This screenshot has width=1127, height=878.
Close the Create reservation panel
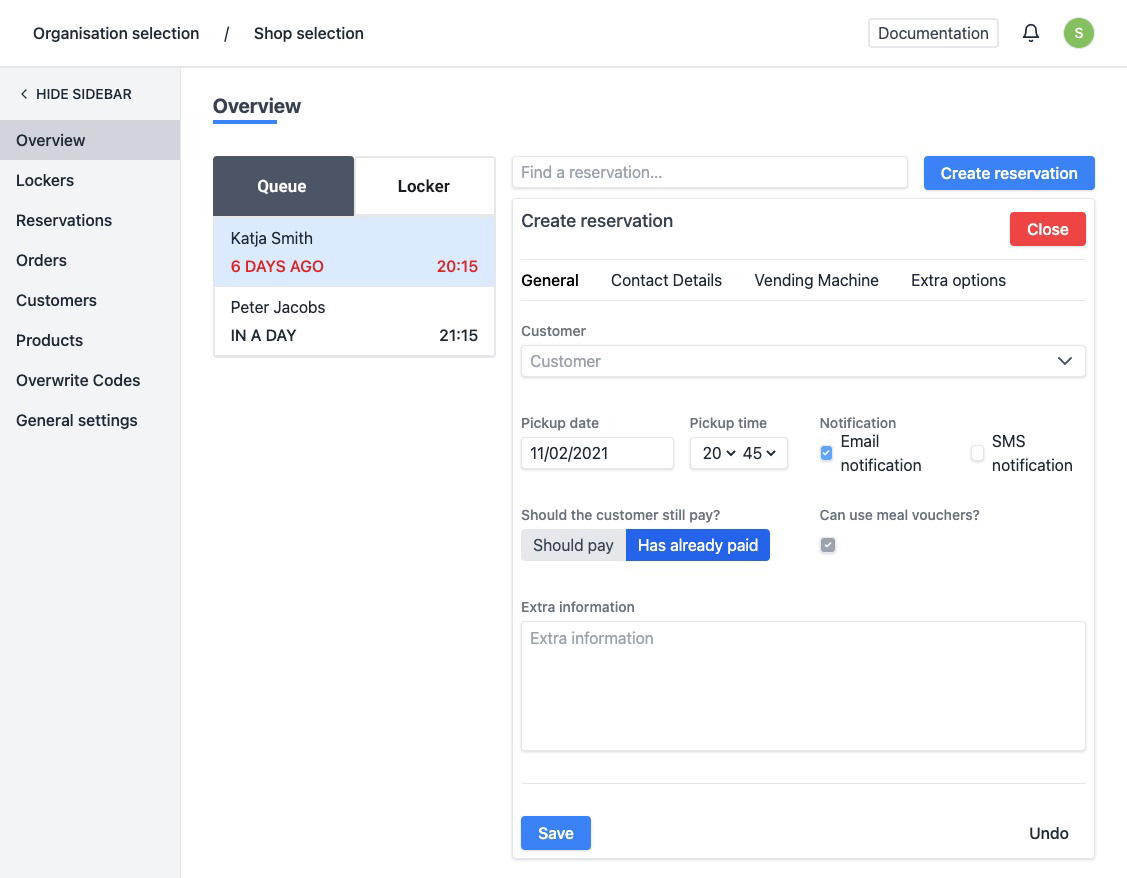pyautogui.click(x=1047, y=229)
